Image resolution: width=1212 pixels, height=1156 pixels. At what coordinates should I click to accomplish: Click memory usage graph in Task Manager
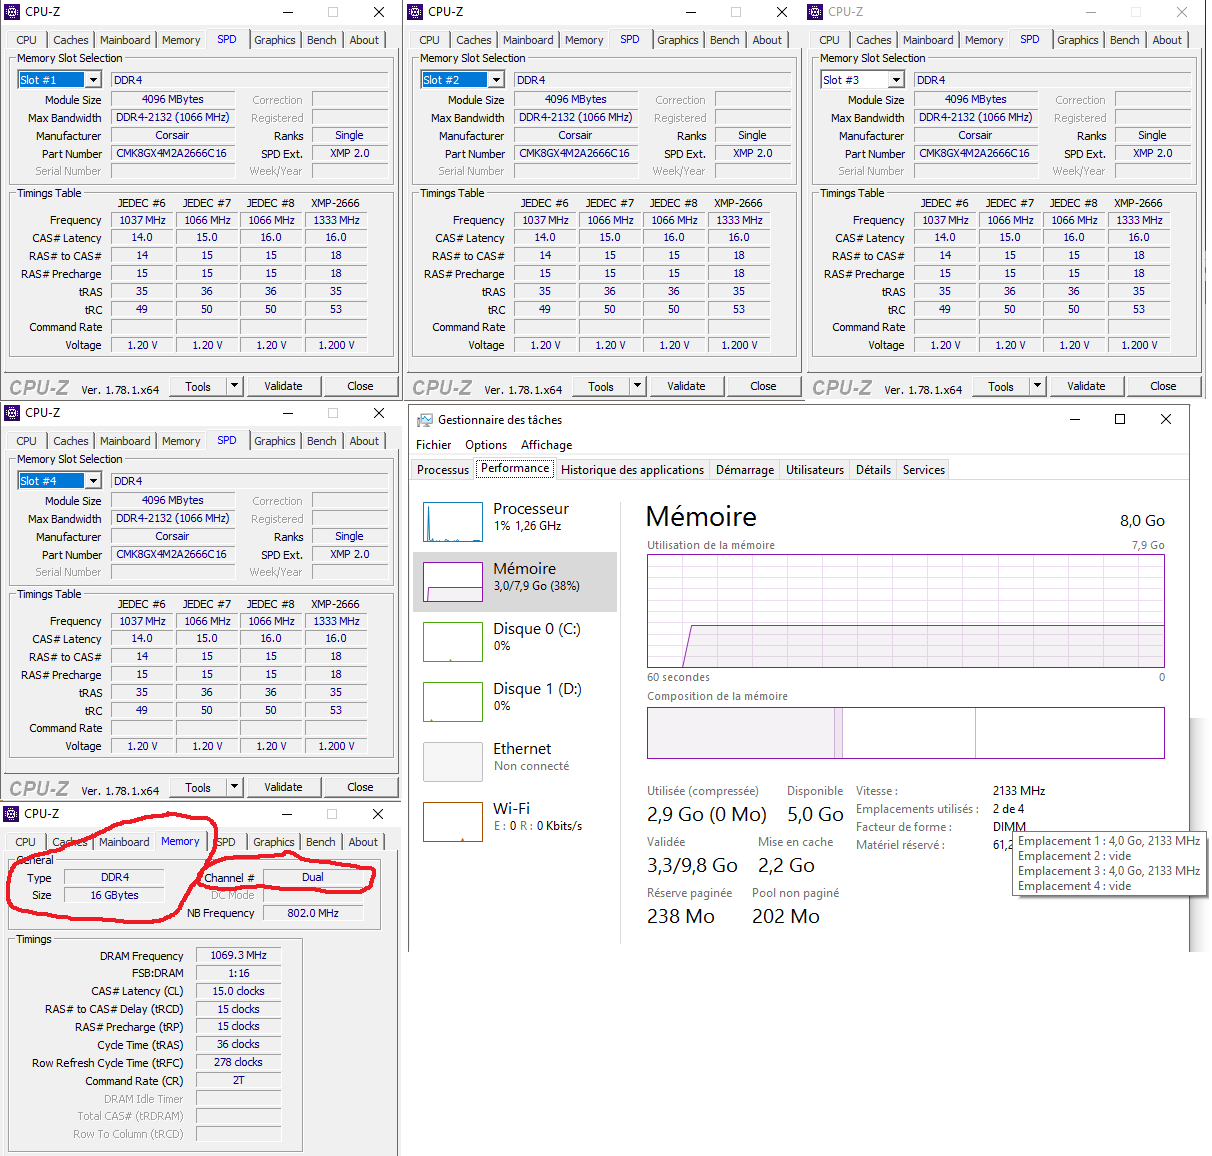[906, 611]
